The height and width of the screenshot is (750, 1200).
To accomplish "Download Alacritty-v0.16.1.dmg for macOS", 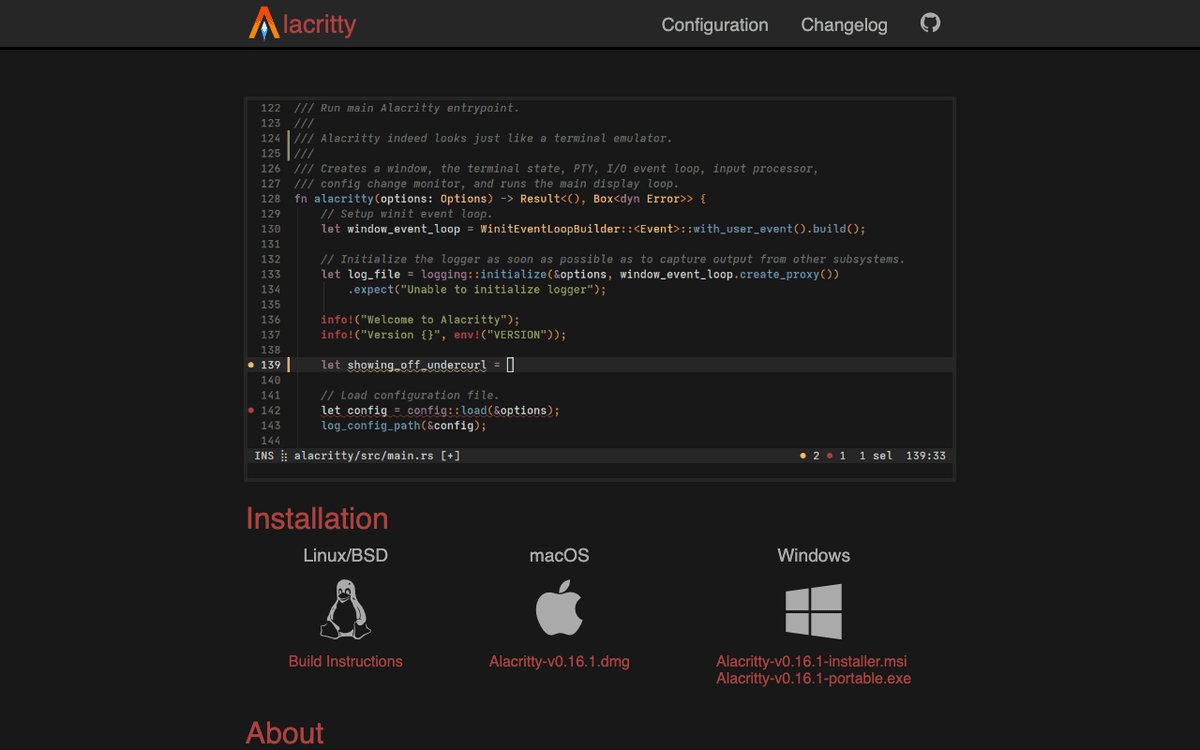I will click(559, 661).
